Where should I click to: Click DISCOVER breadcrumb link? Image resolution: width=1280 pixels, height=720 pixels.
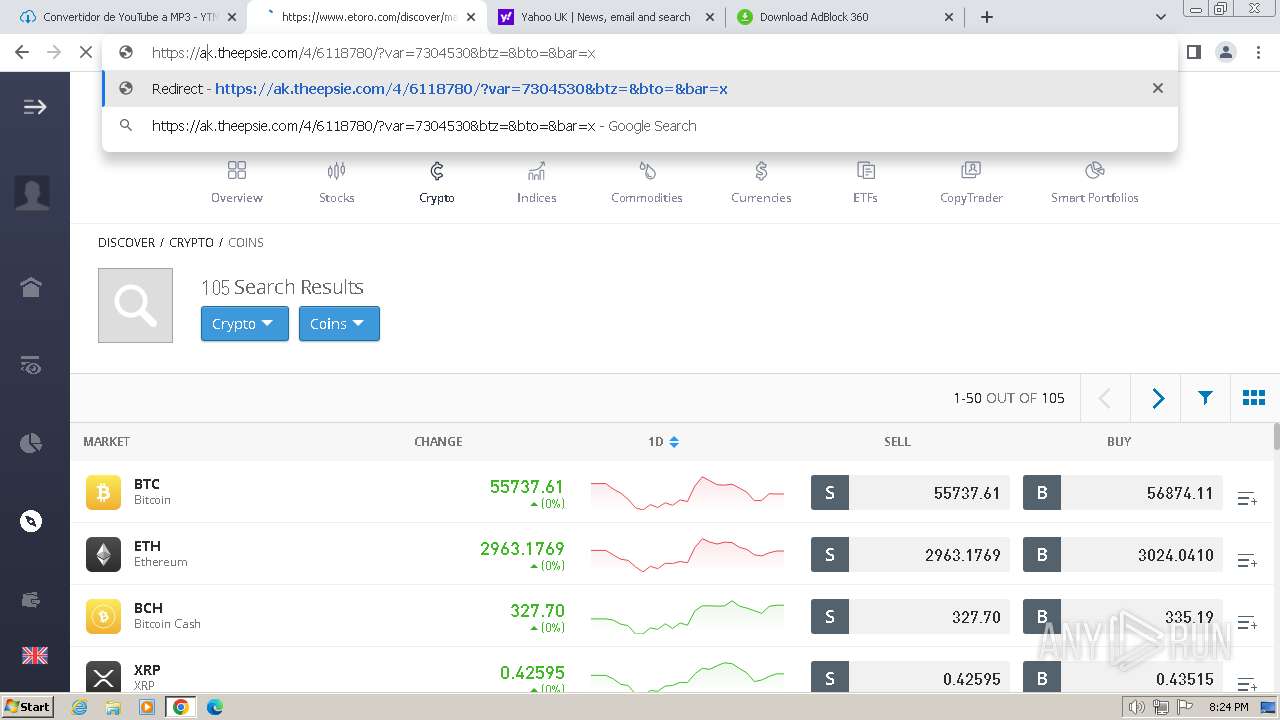(127, 243)
